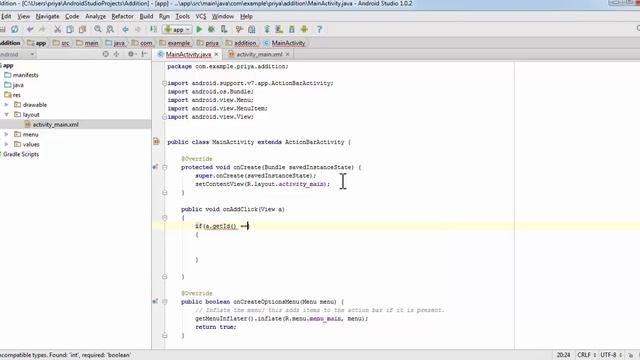
Task: Collapse the onAddClick method fold marker
Action: (164, 218)
